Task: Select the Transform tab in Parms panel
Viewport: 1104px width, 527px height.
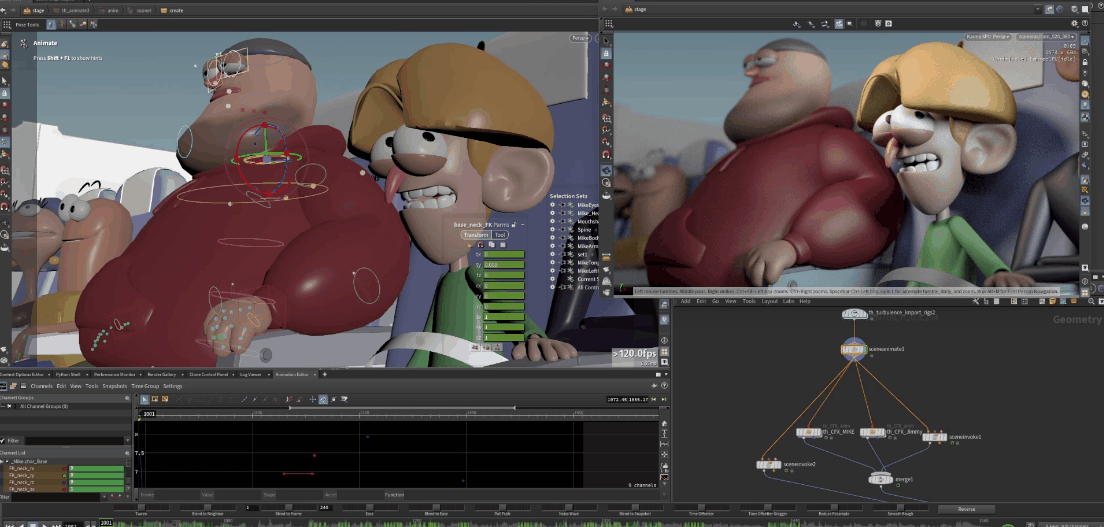Action: [475, 235]
